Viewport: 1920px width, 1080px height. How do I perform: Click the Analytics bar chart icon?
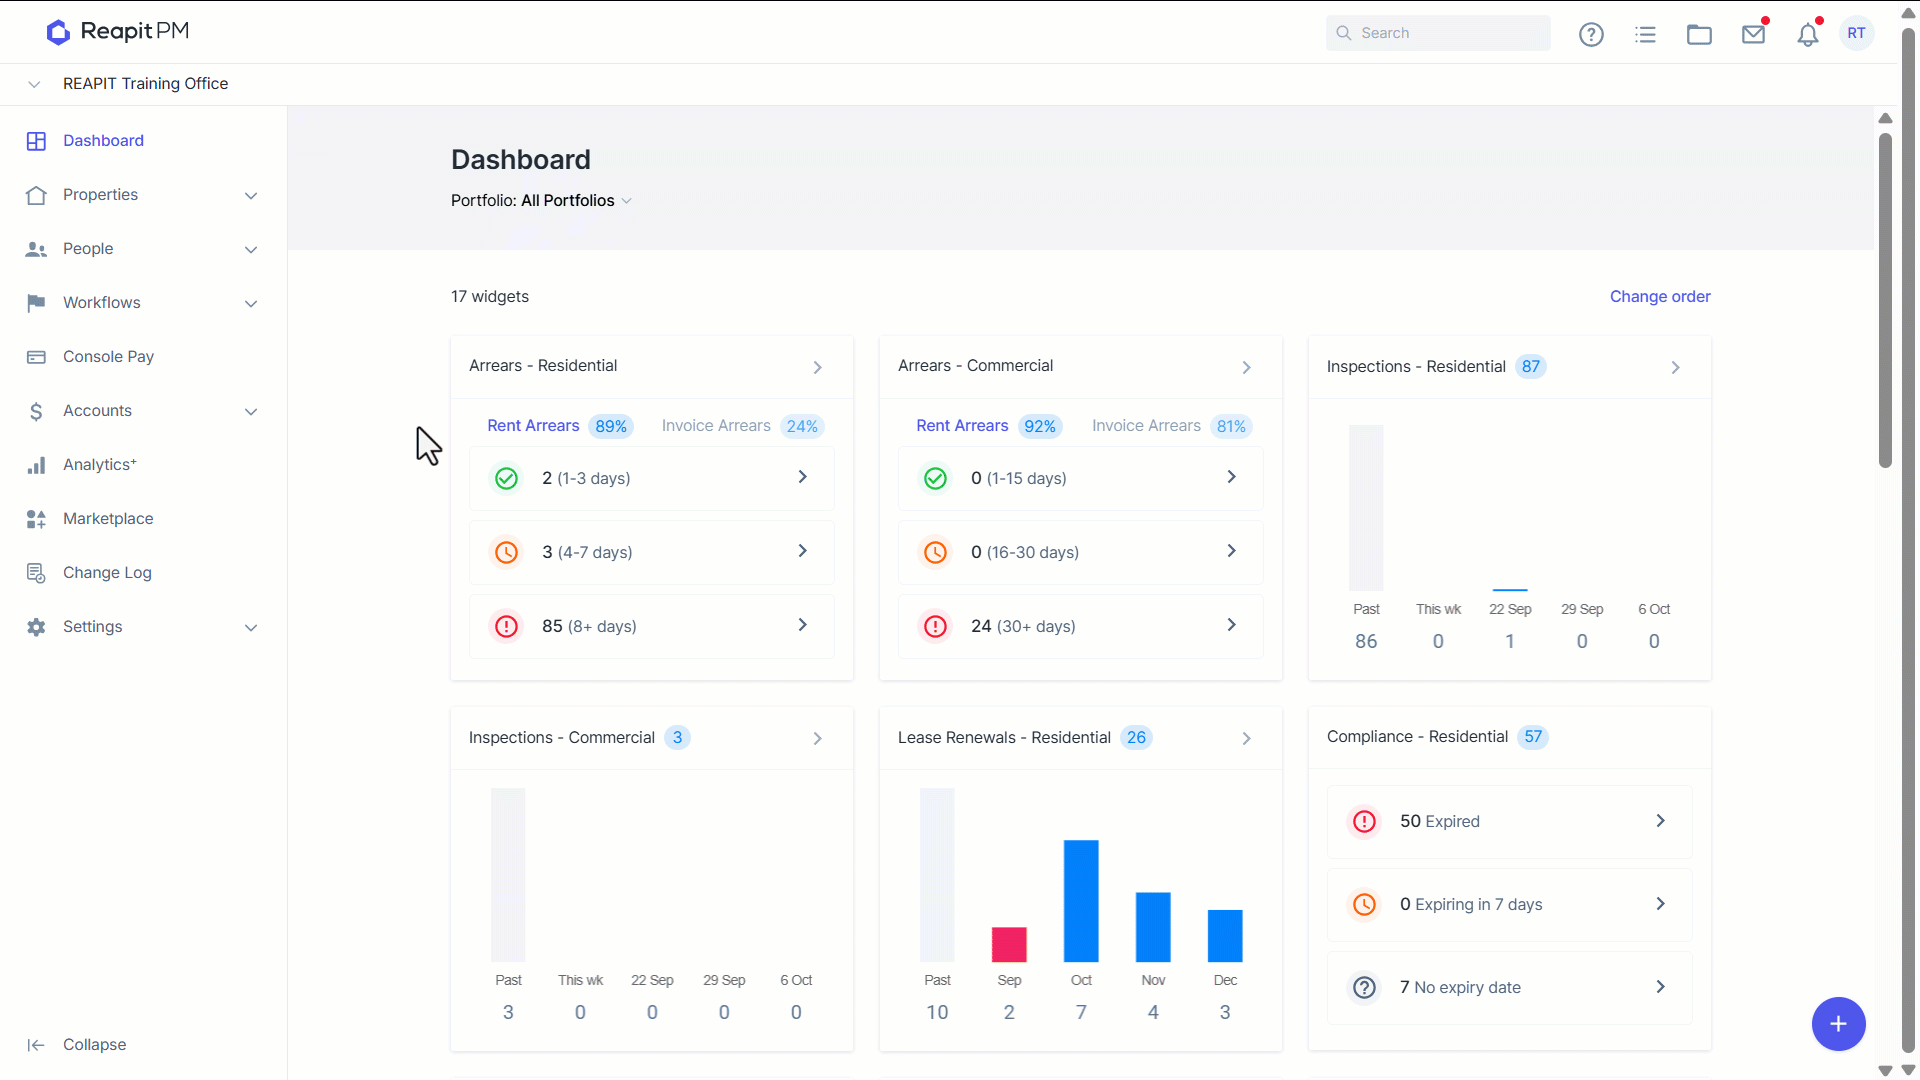(36, 465)
